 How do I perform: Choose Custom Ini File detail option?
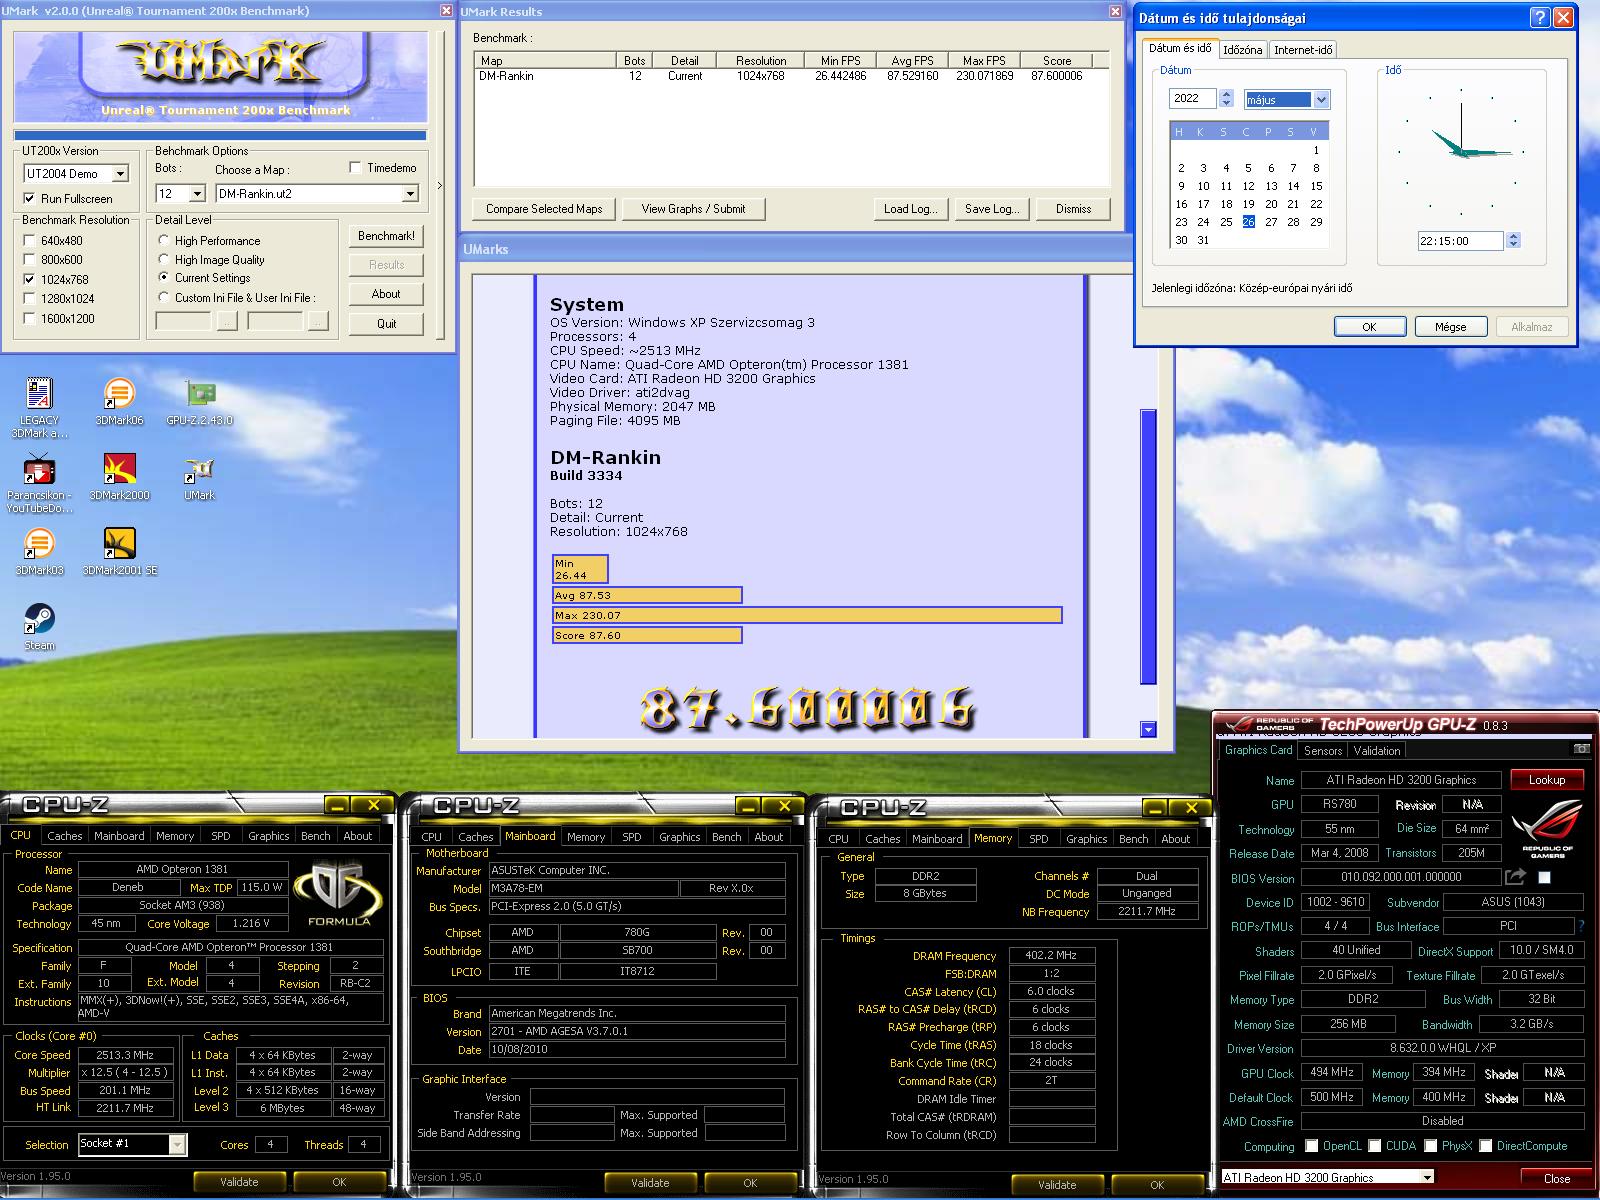(164, 297)
